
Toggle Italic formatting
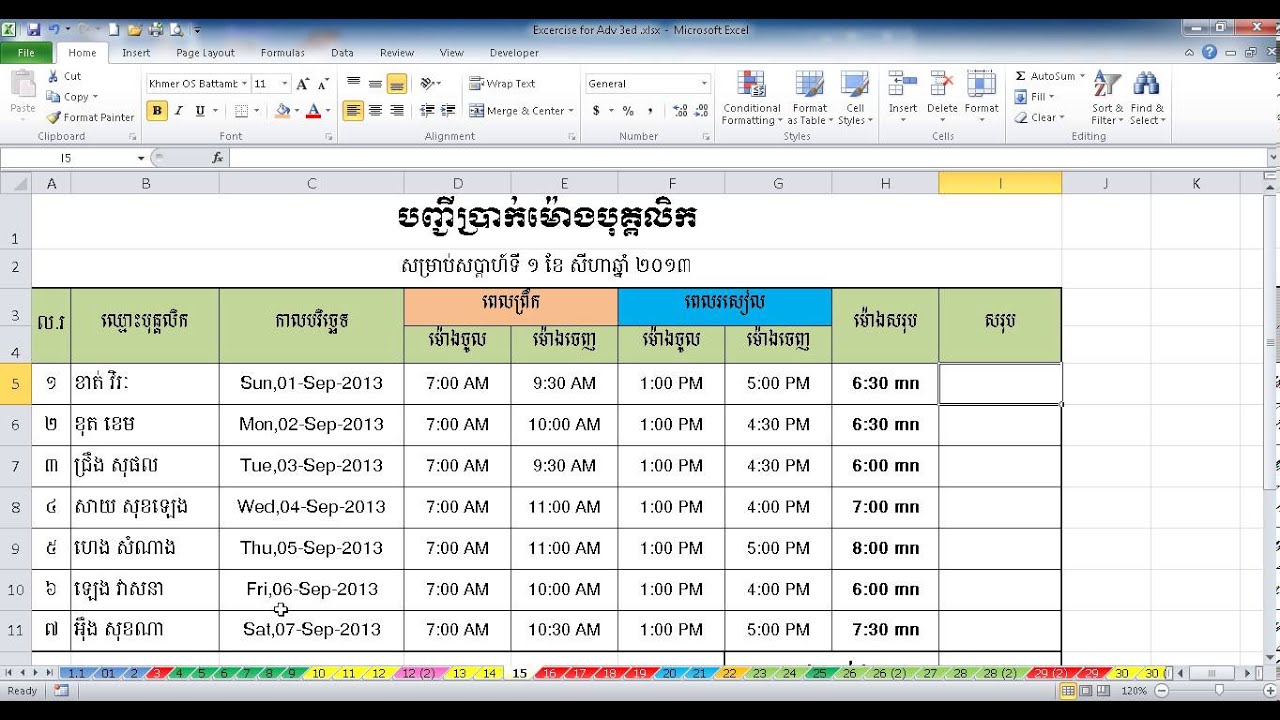click(x=179, y=111)
